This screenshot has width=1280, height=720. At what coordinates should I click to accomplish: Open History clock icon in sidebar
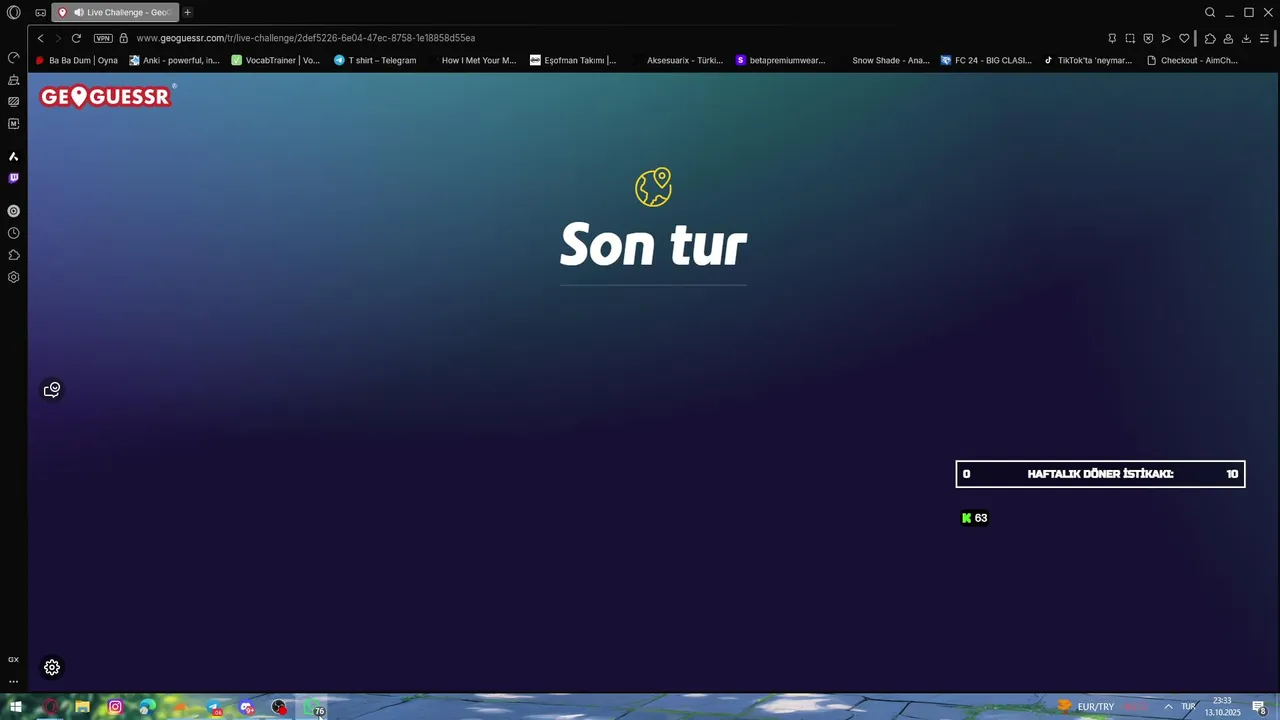point(13,233)
